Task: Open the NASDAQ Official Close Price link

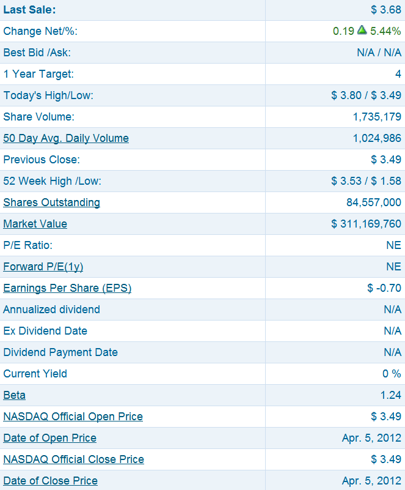Action: 74,459
